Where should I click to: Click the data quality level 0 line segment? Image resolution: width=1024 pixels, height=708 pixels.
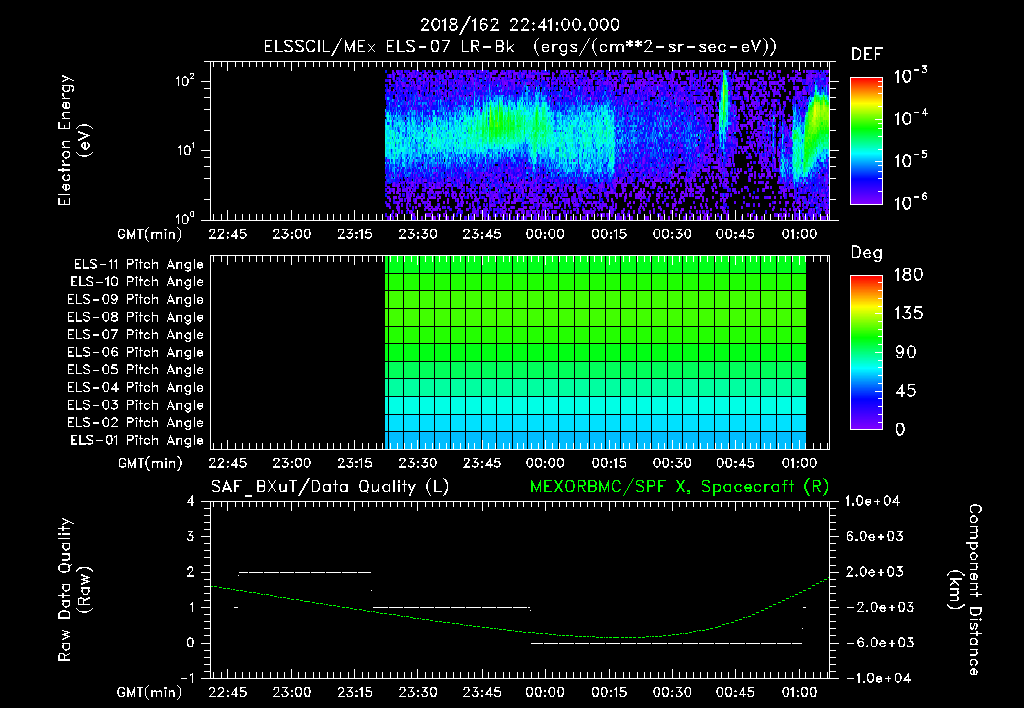click(x=666, y=643)
